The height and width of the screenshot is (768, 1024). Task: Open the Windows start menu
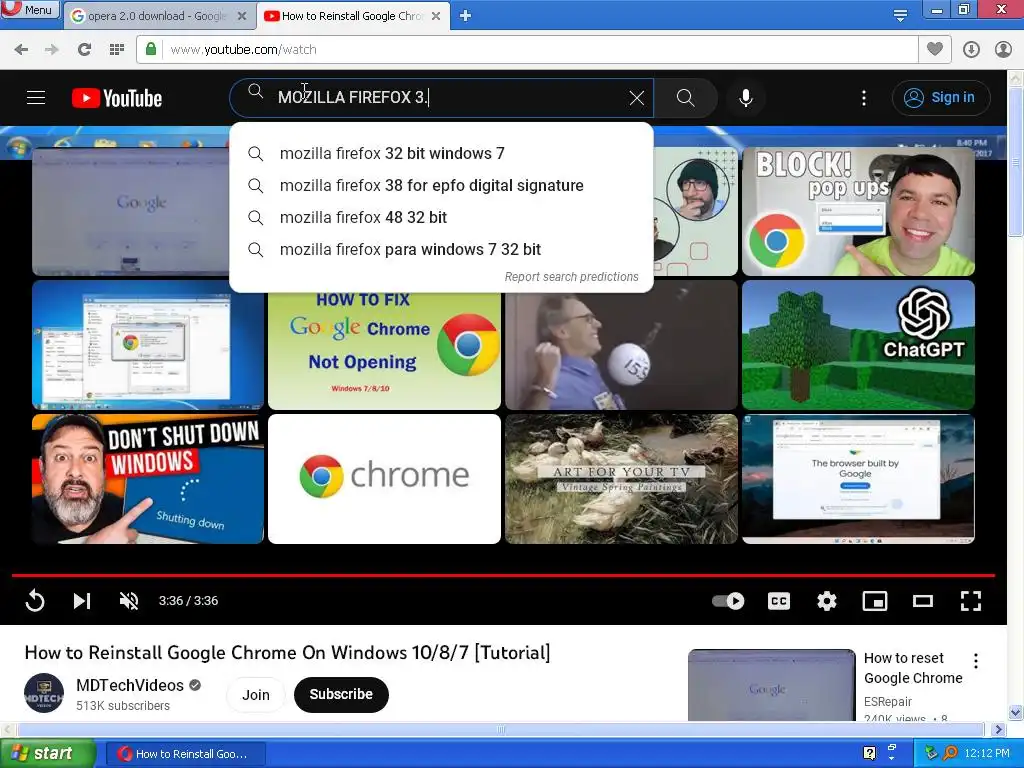coord(46,753)
